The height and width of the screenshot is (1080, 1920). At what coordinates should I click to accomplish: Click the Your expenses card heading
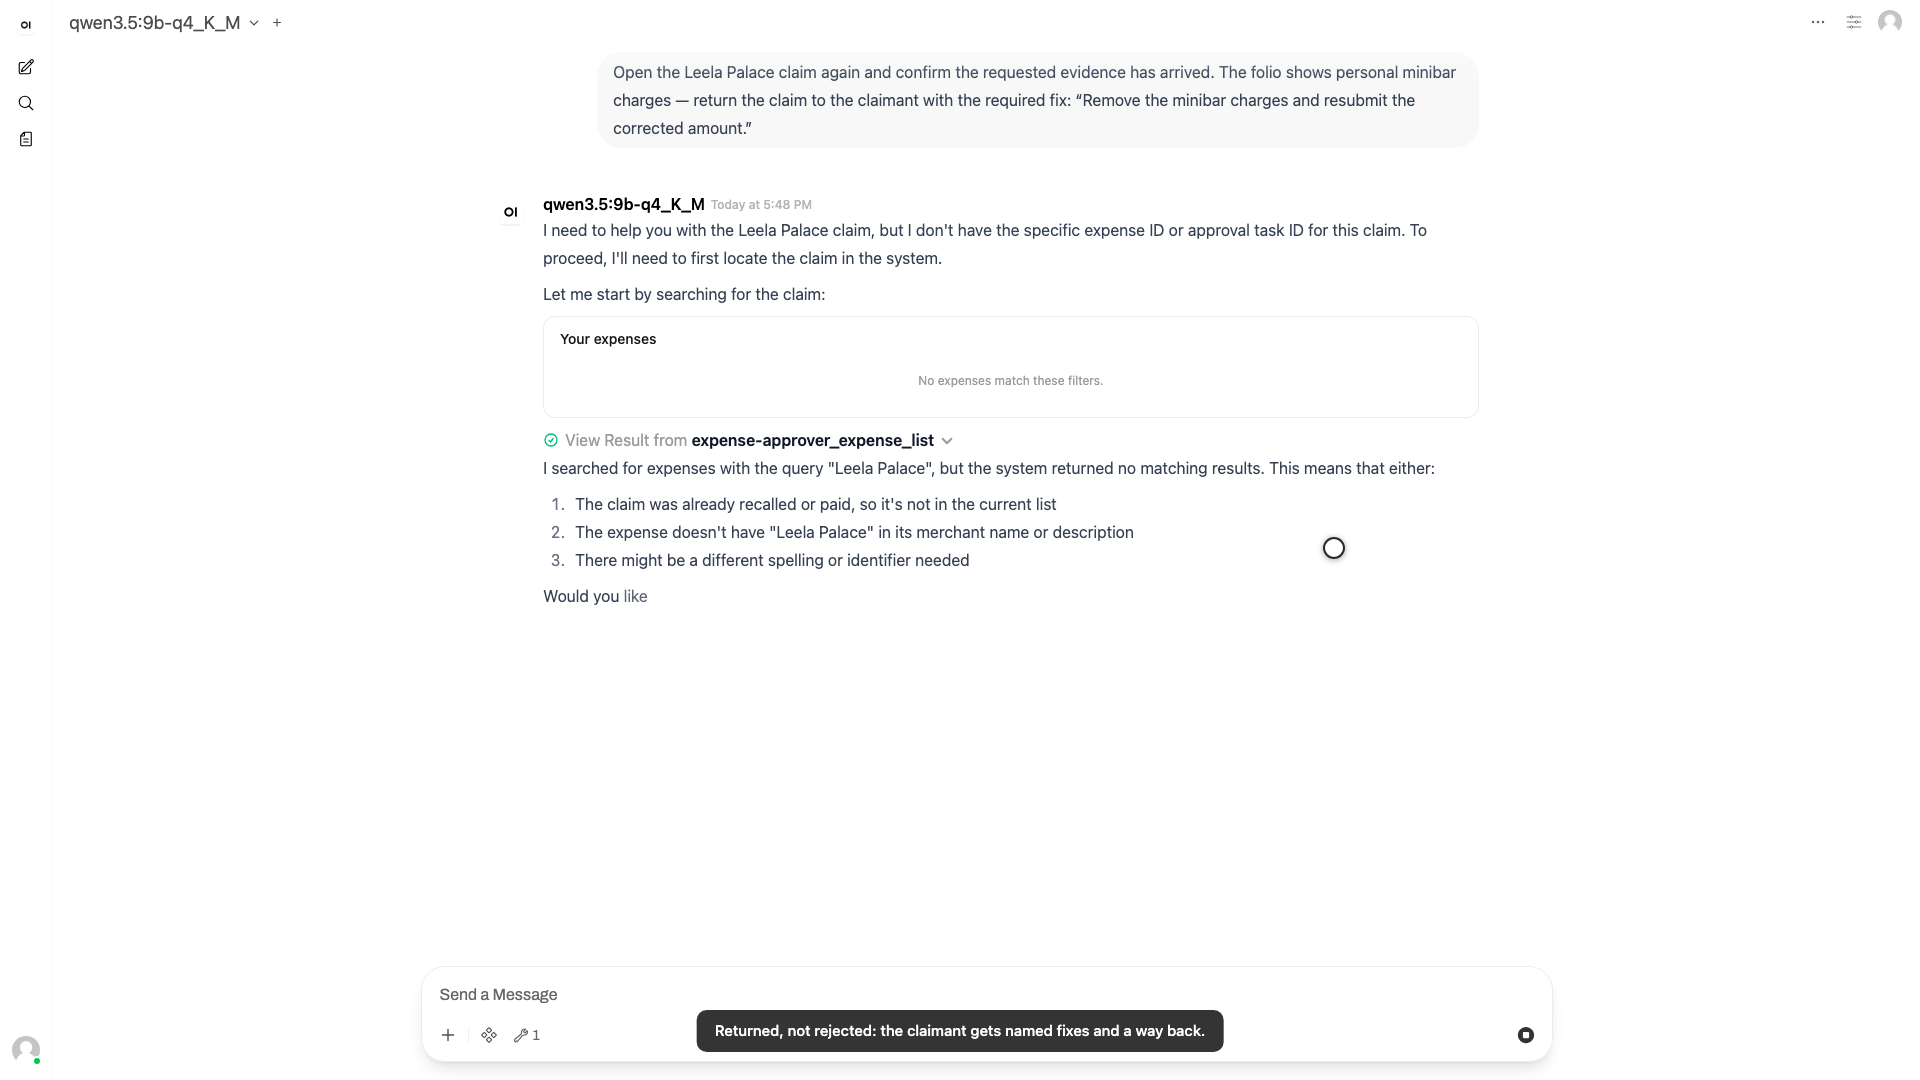608,339
